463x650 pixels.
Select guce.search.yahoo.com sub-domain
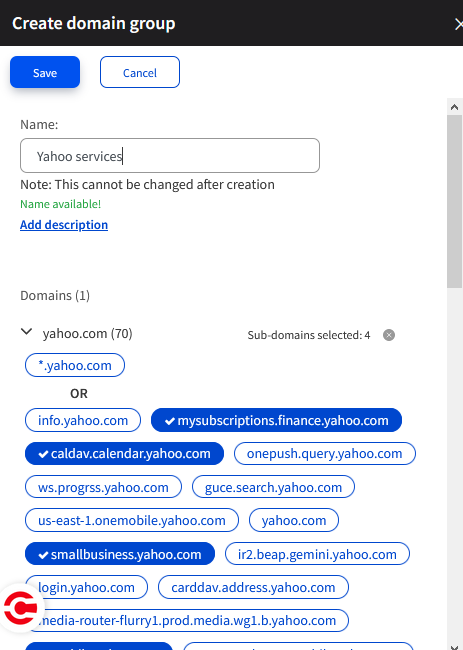coord(273,487)
